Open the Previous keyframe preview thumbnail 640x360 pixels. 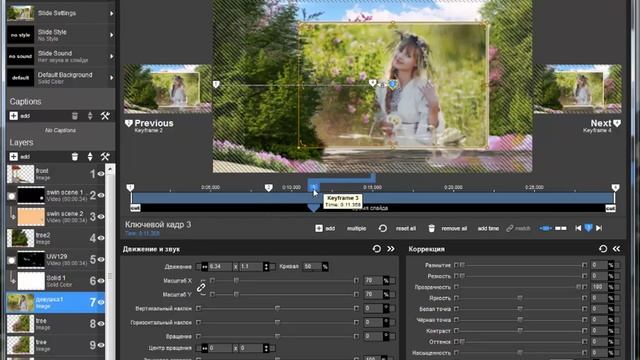point(168,89)
